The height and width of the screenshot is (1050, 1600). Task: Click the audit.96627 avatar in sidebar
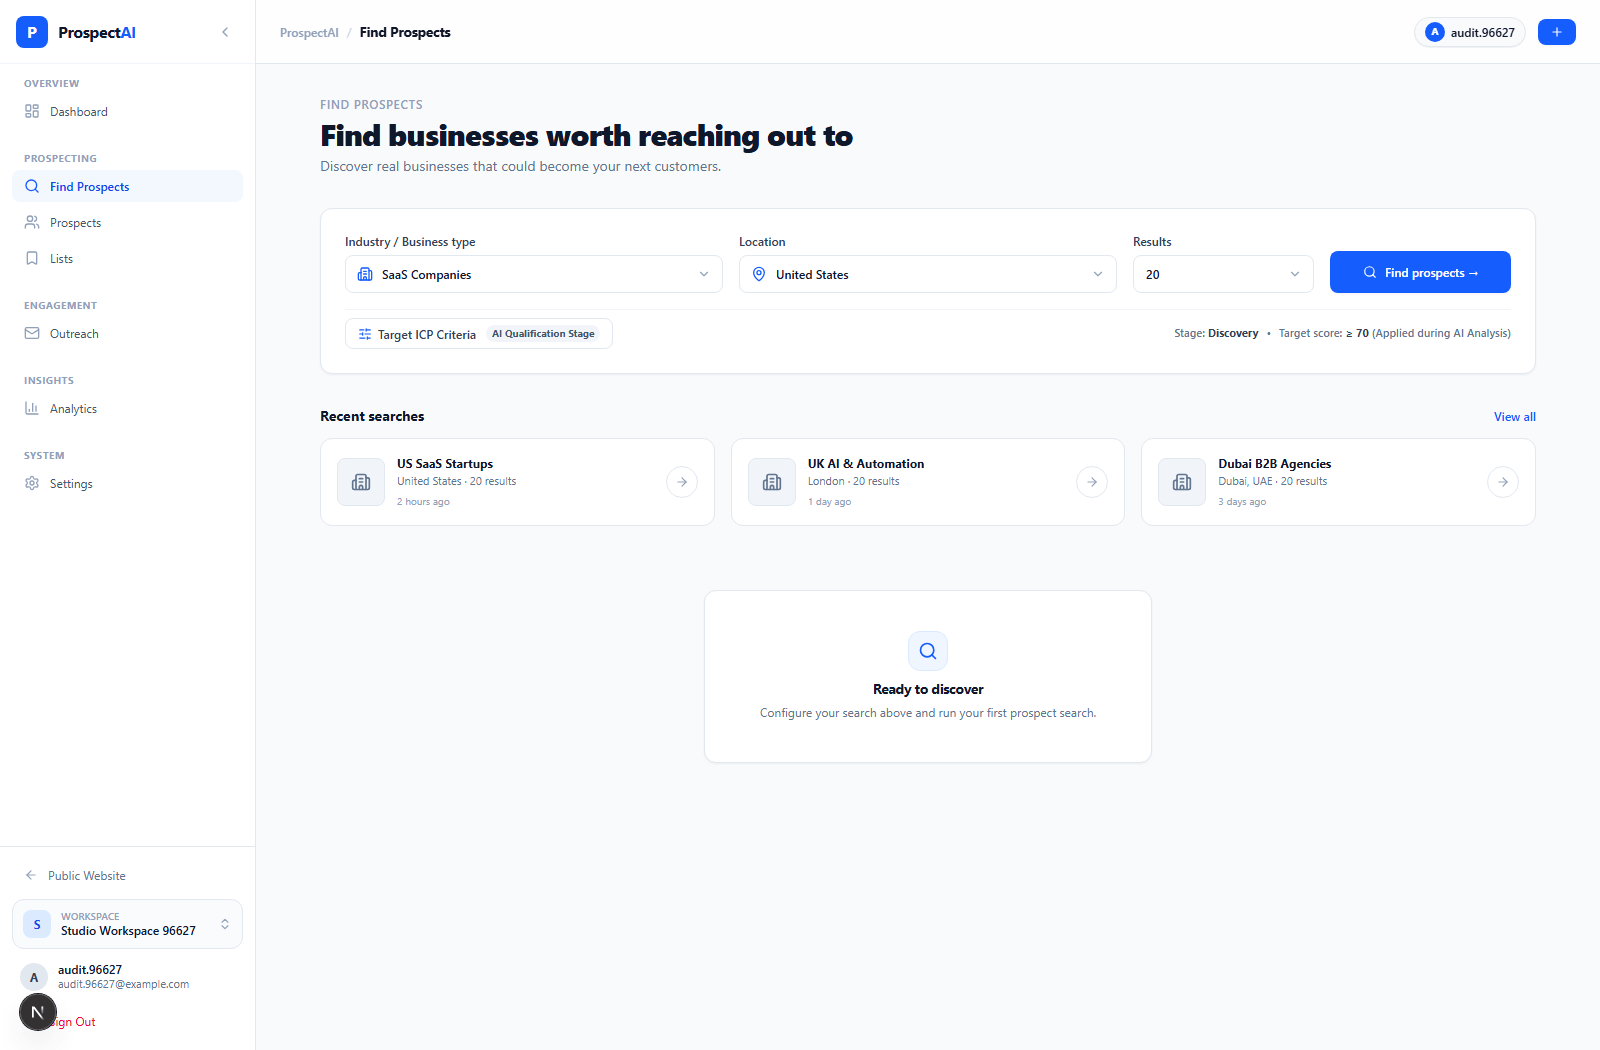pyautogui.click(x=34, y=977)
